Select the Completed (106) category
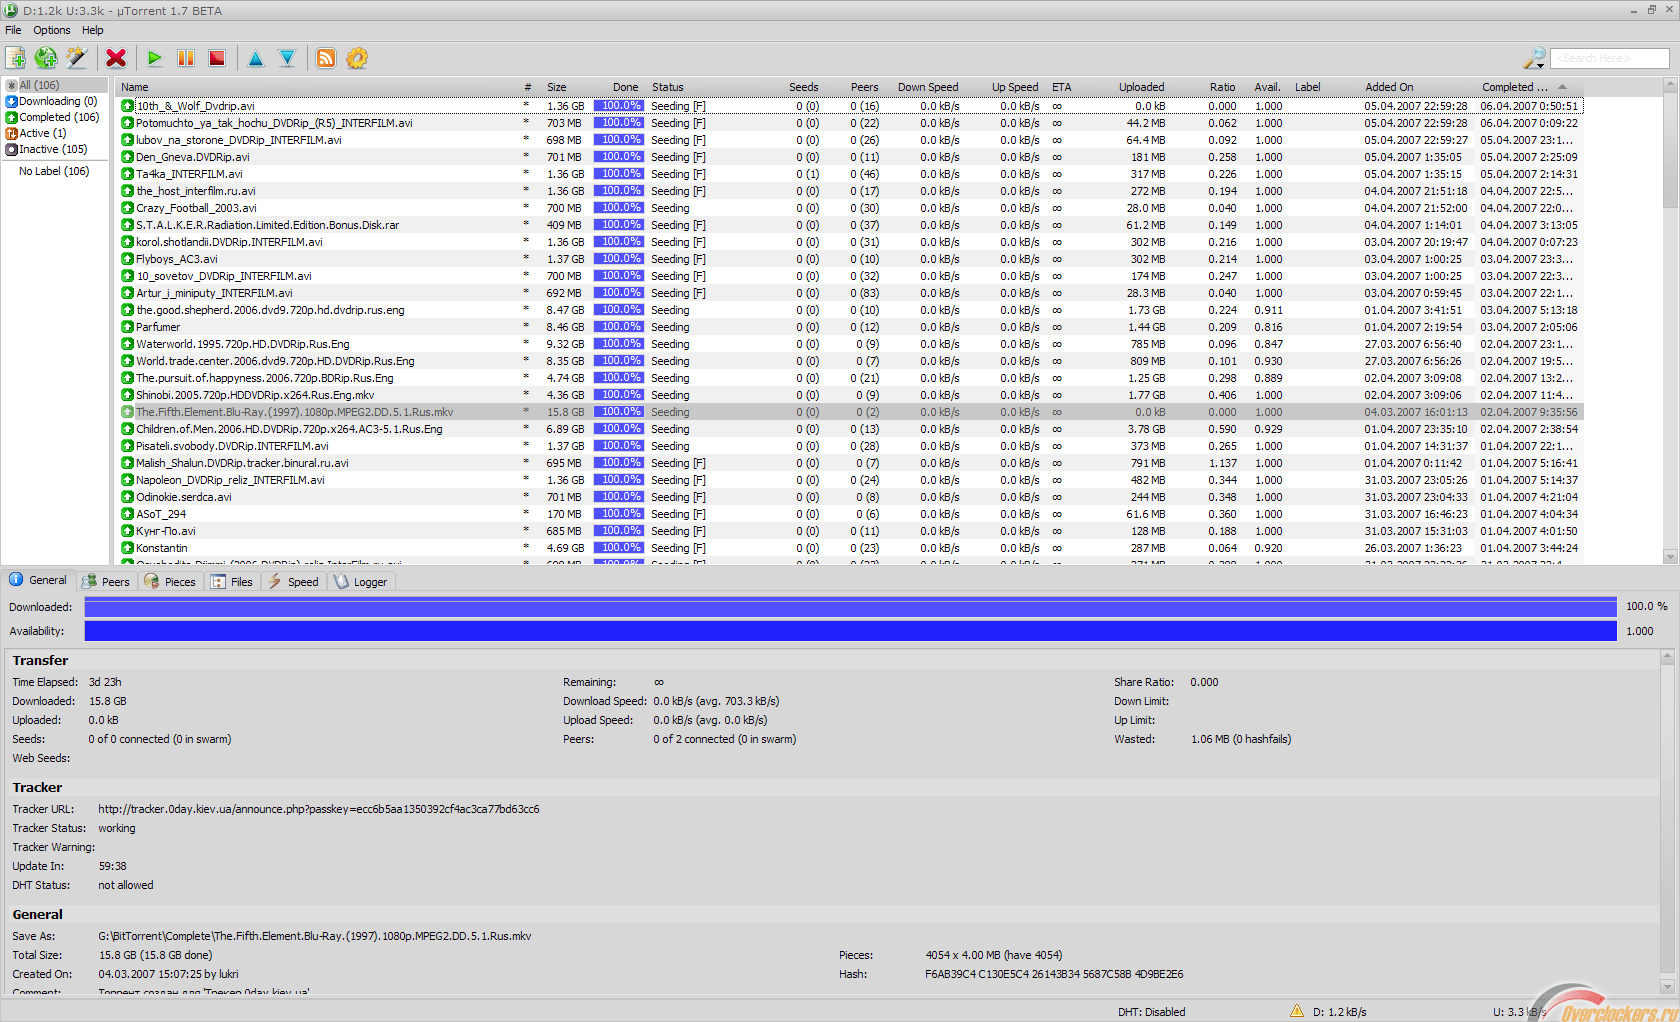The height and width of the screenshot is (1022, 1680). [53, 117]
